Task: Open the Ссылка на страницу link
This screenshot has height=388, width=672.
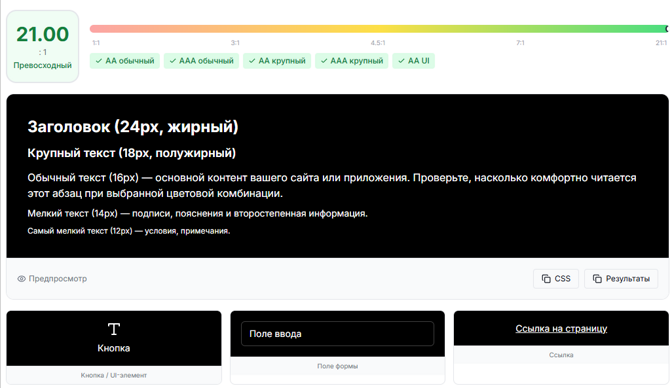Action: point(561,329)
